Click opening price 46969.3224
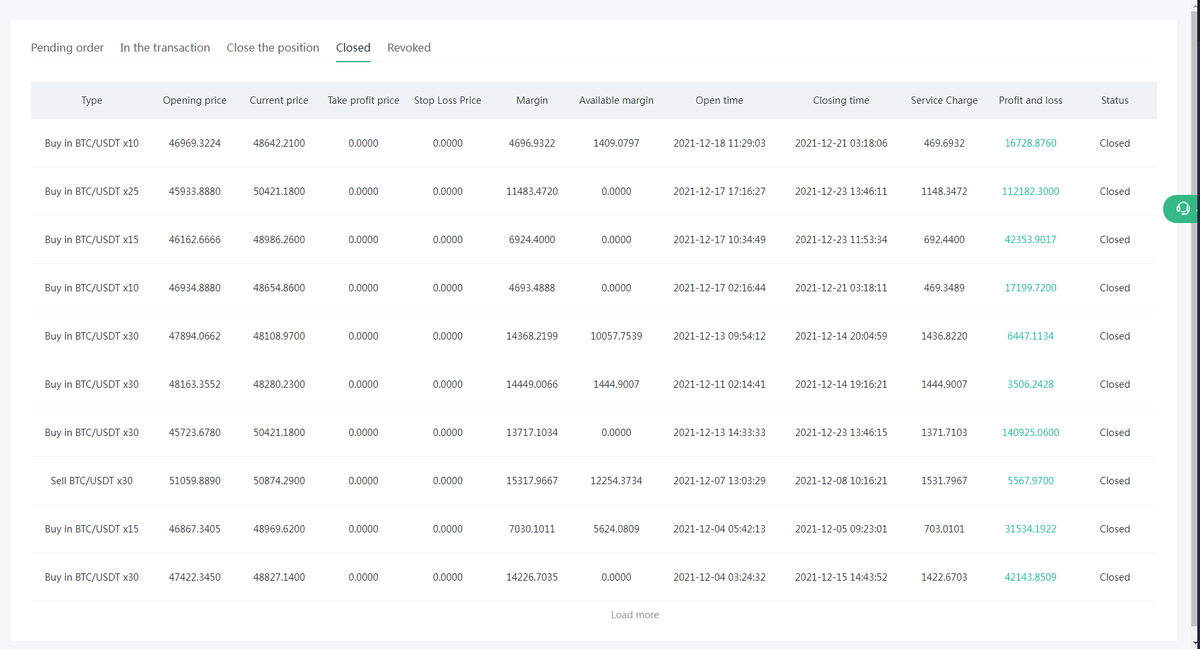The height and width of the screenshot is (649, 1200). point(195,143)
